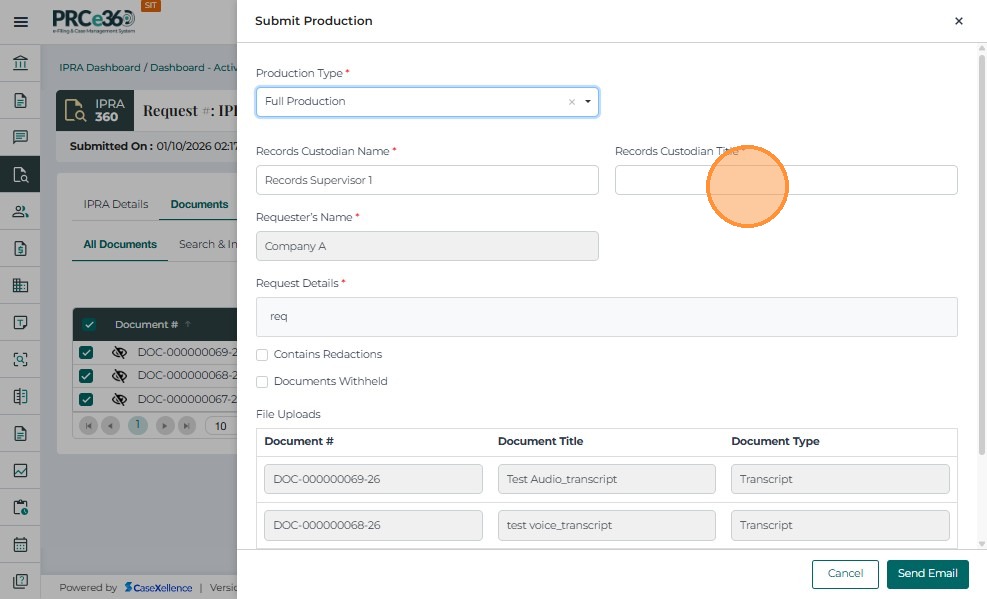Open the hamburger navigation menu
This screenshot has height=599, width=987.
(x=20, y=21)
